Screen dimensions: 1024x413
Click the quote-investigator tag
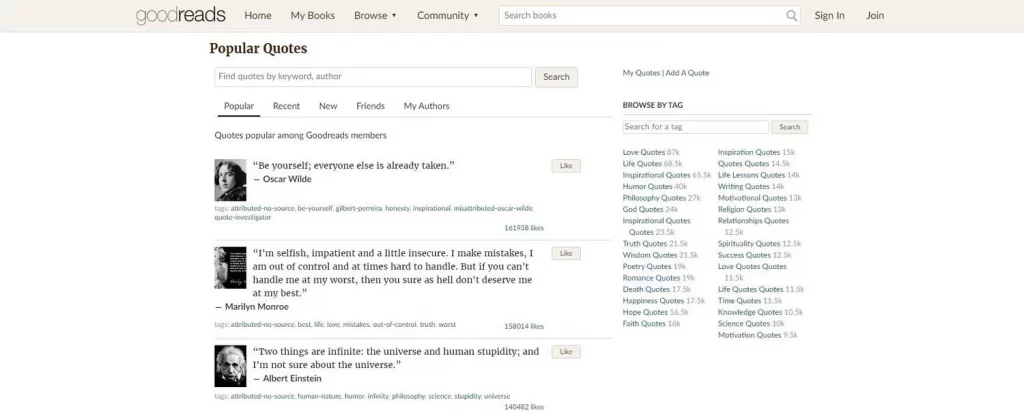(x=243, y=218)
